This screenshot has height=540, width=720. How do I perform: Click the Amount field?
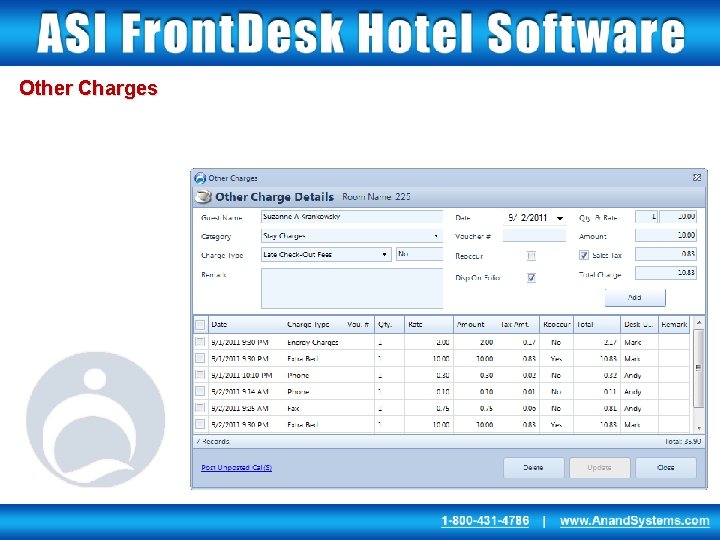[666, 236]
